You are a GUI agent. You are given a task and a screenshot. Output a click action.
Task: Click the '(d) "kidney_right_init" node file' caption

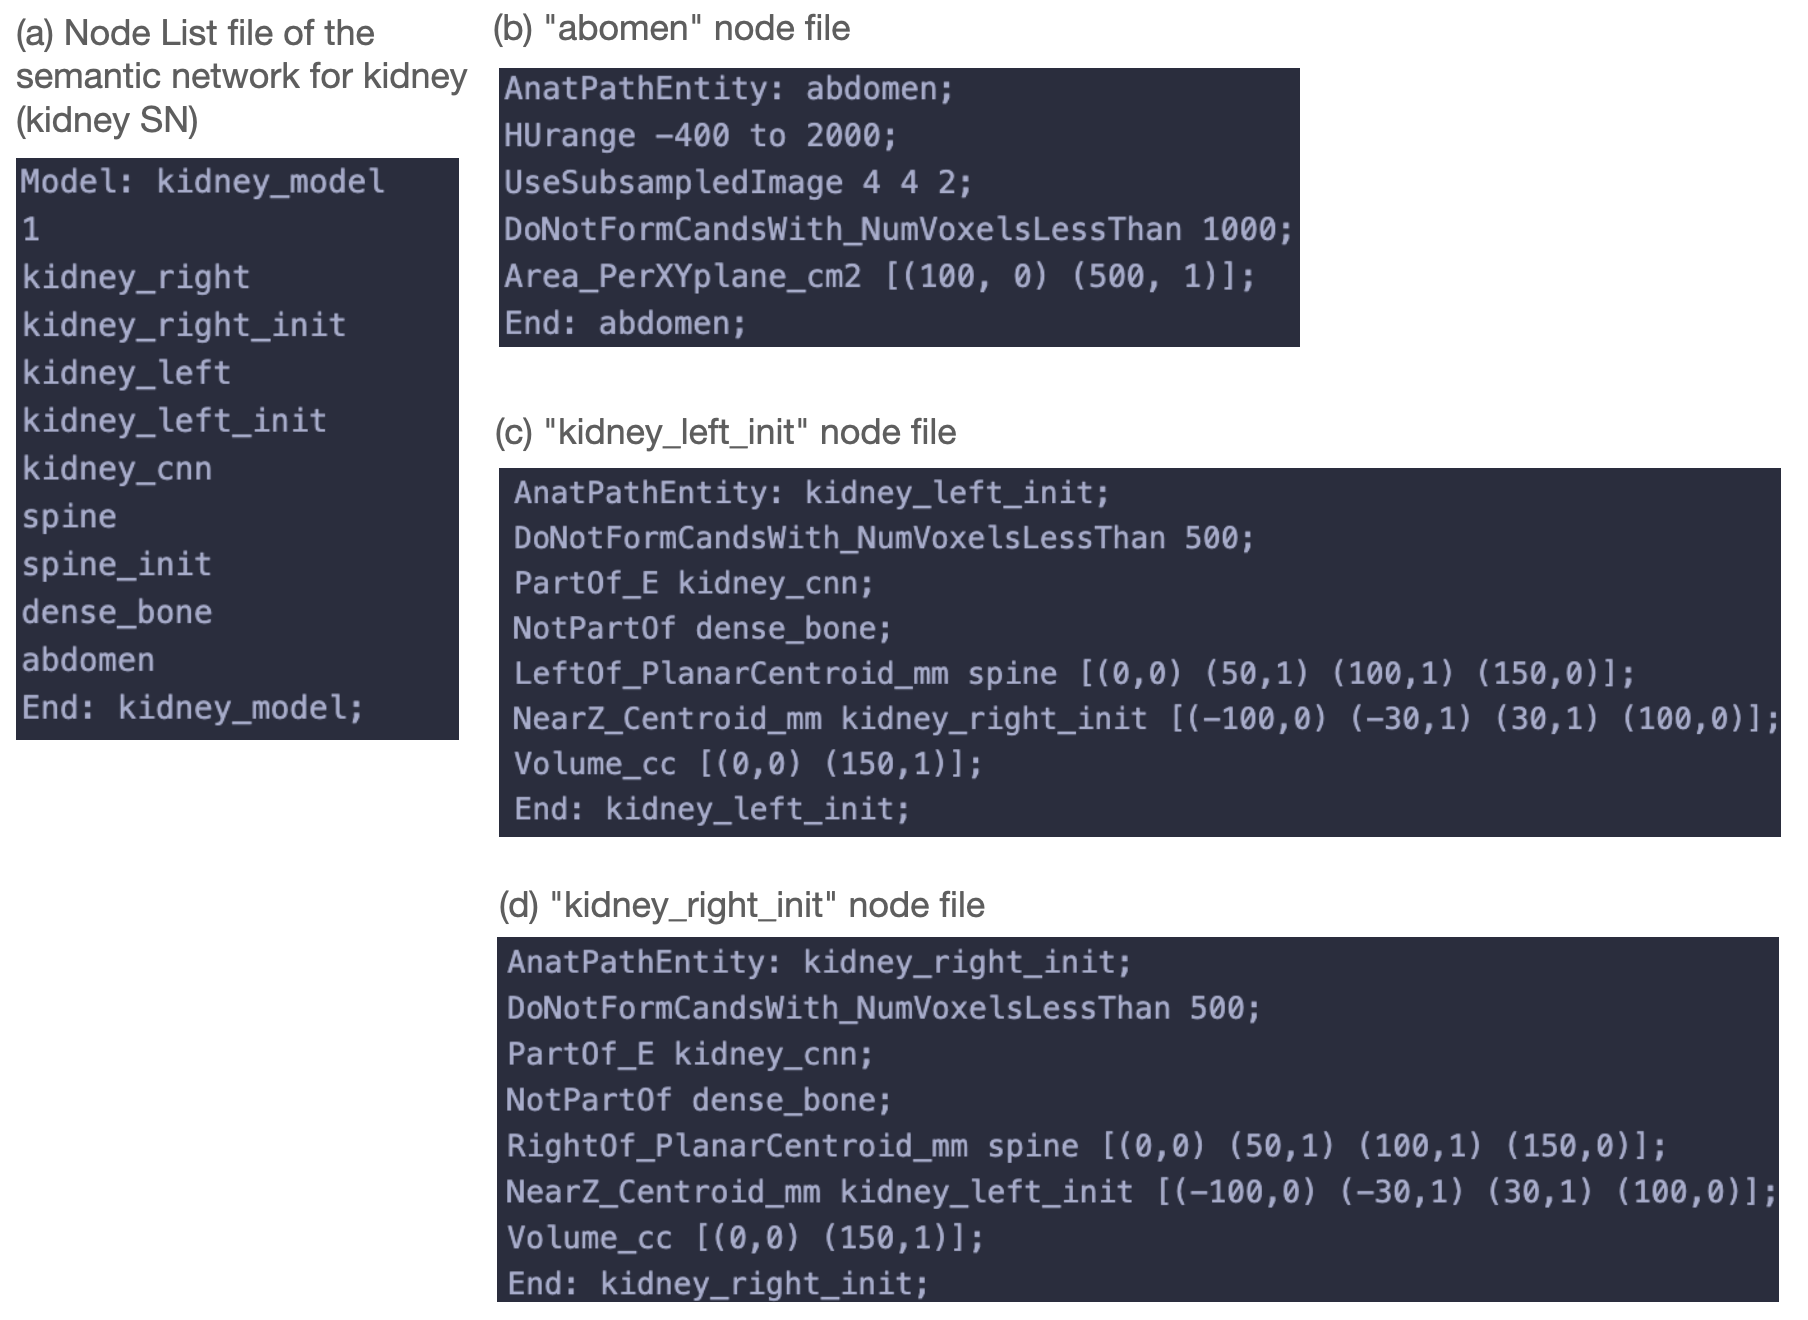click(x=741, y=906)
